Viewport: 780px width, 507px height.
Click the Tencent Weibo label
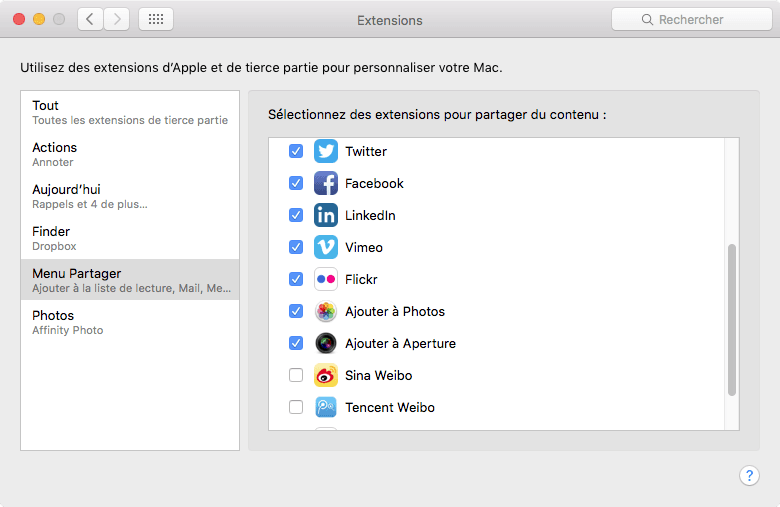pos(390,407)
